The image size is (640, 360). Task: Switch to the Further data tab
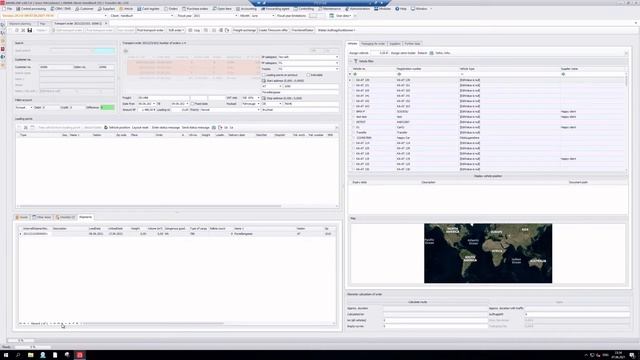click(412, 44)
